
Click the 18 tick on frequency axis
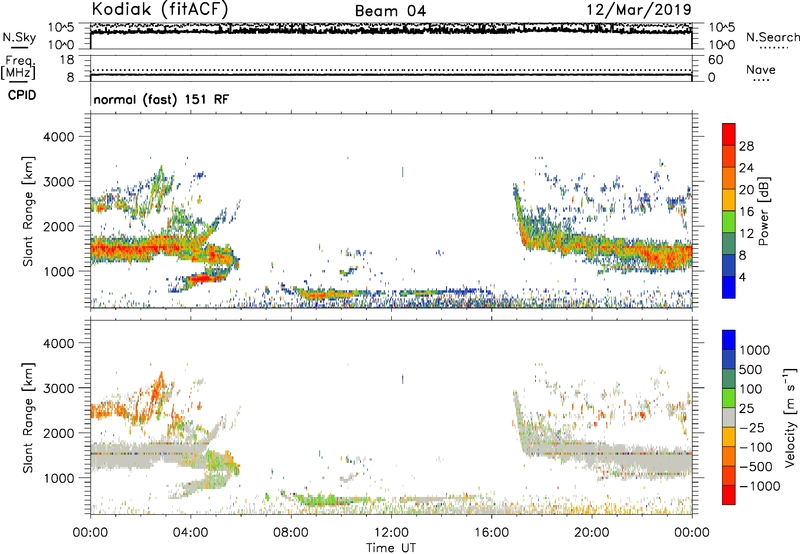pos(67,60)
